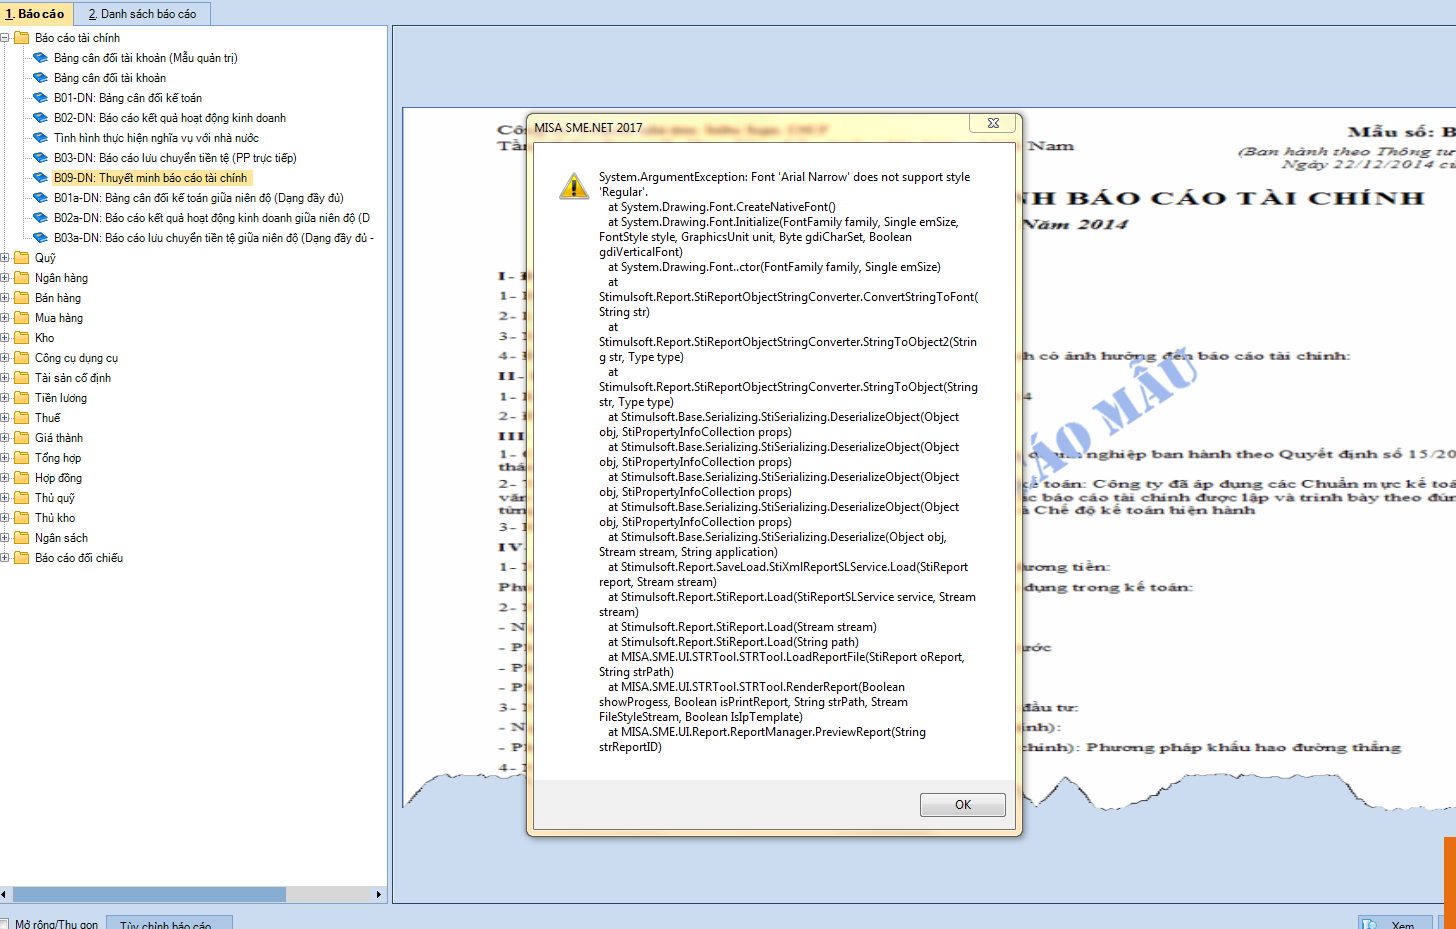Expand the Báo cáo đối chiếu tree node
Viewport: 1456px width, 929px height.
click(4, 558)
